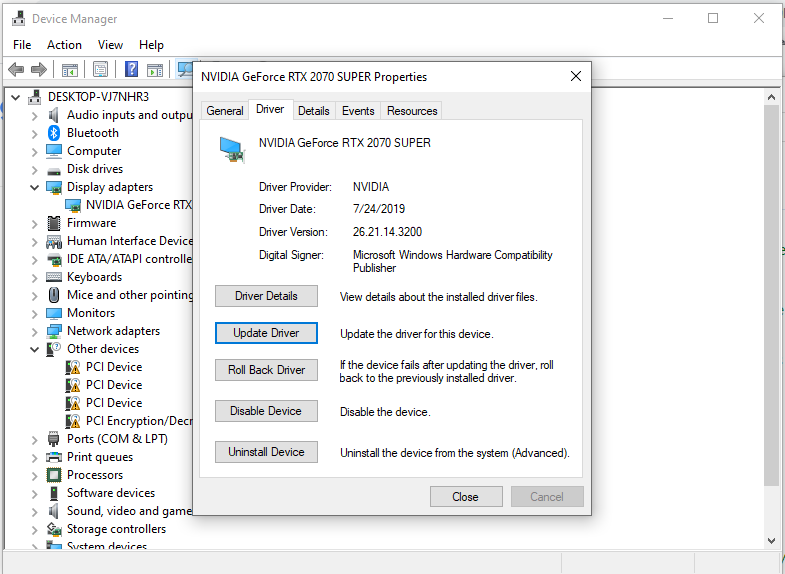
Task: Click the Audio inputs and outputs speaker icon
Action: [54, 115]
